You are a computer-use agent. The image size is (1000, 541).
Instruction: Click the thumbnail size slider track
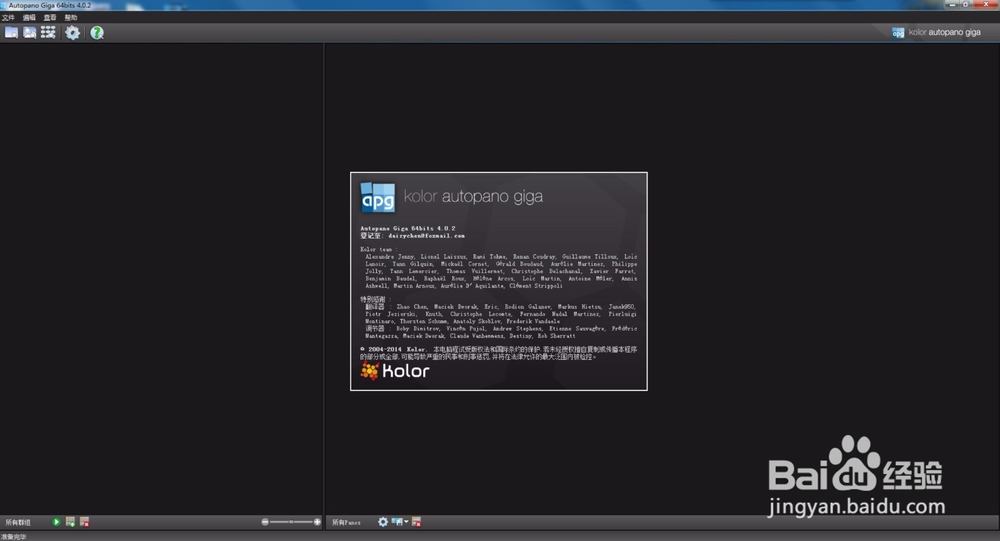tap(291, 522)
